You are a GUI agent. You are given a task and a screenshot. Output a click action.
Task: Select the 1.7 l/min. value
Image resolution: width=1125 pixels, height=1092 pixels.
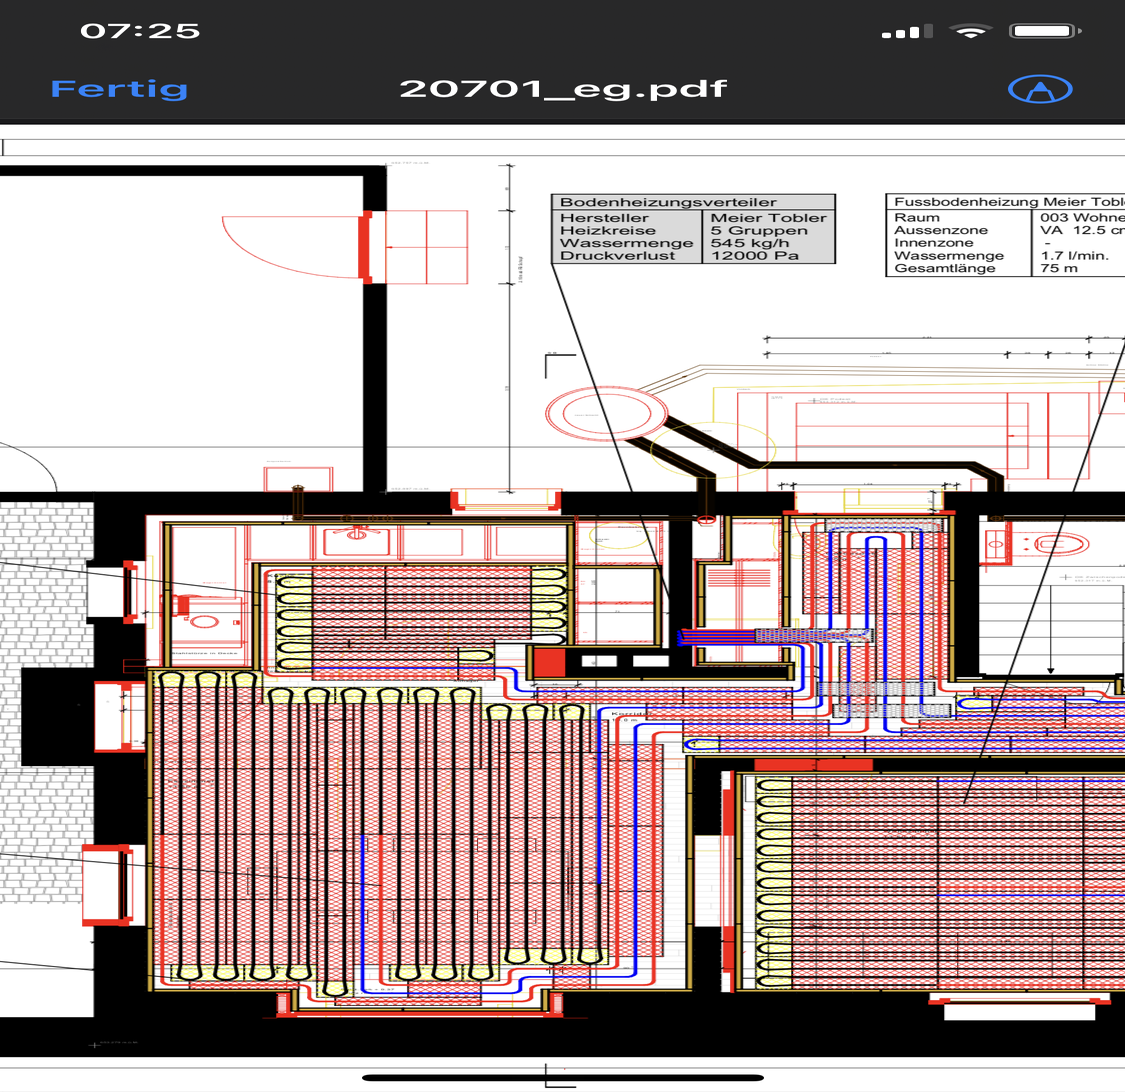click(1074, 255)
